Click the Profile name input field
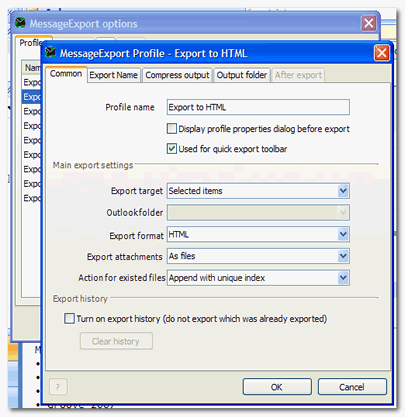This screenshot has height=417, width=405. click(x=258, y=107)
